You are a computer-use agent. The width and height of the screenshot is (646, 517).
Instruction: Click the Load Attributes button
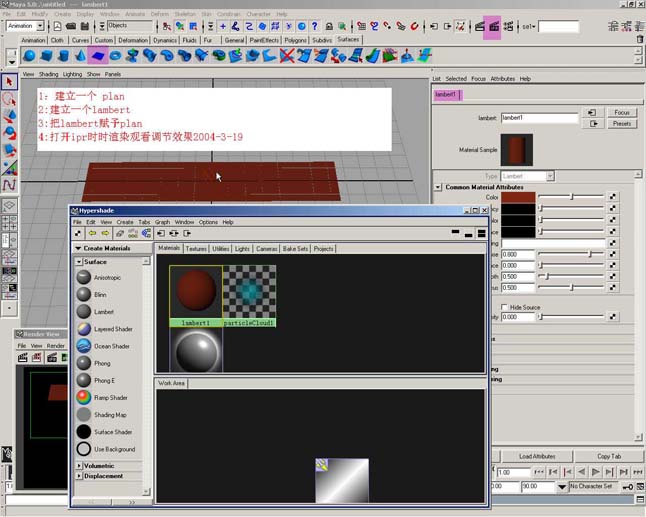(x=537, y=456)
